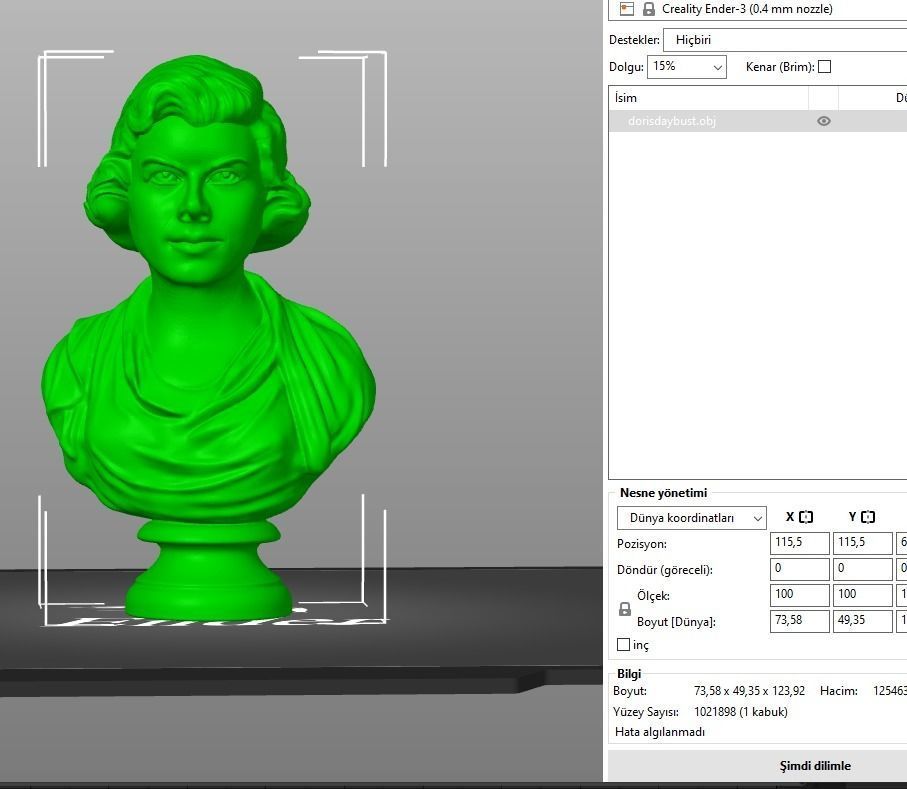The width and height of the screenshot is (907, 789).
Task: Click the Hata algılanmadı status text
Action: pyautogui.click(x=660, y=732)
